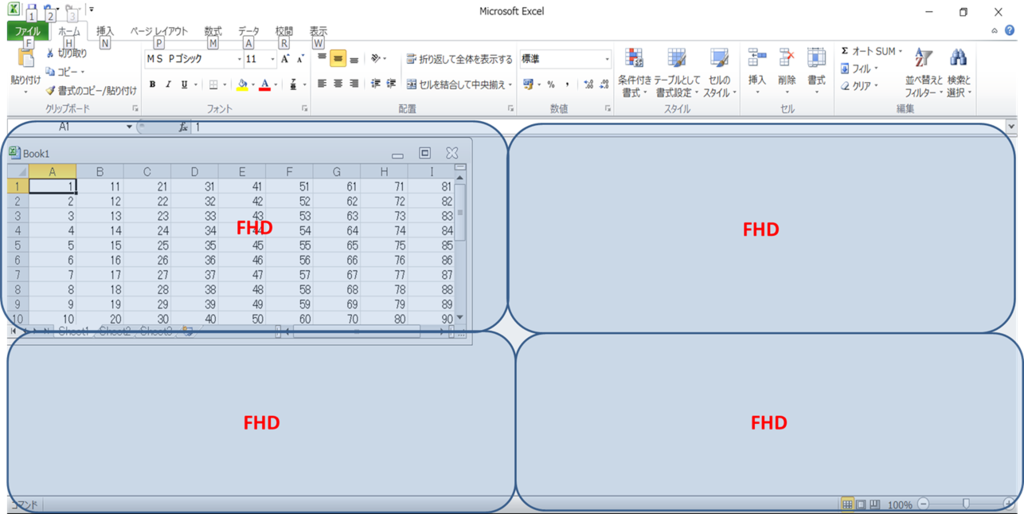This screenshot has width=1024, height=514.
Task: Toggle the highlighted Middle Align button
Action: point(338,59)
